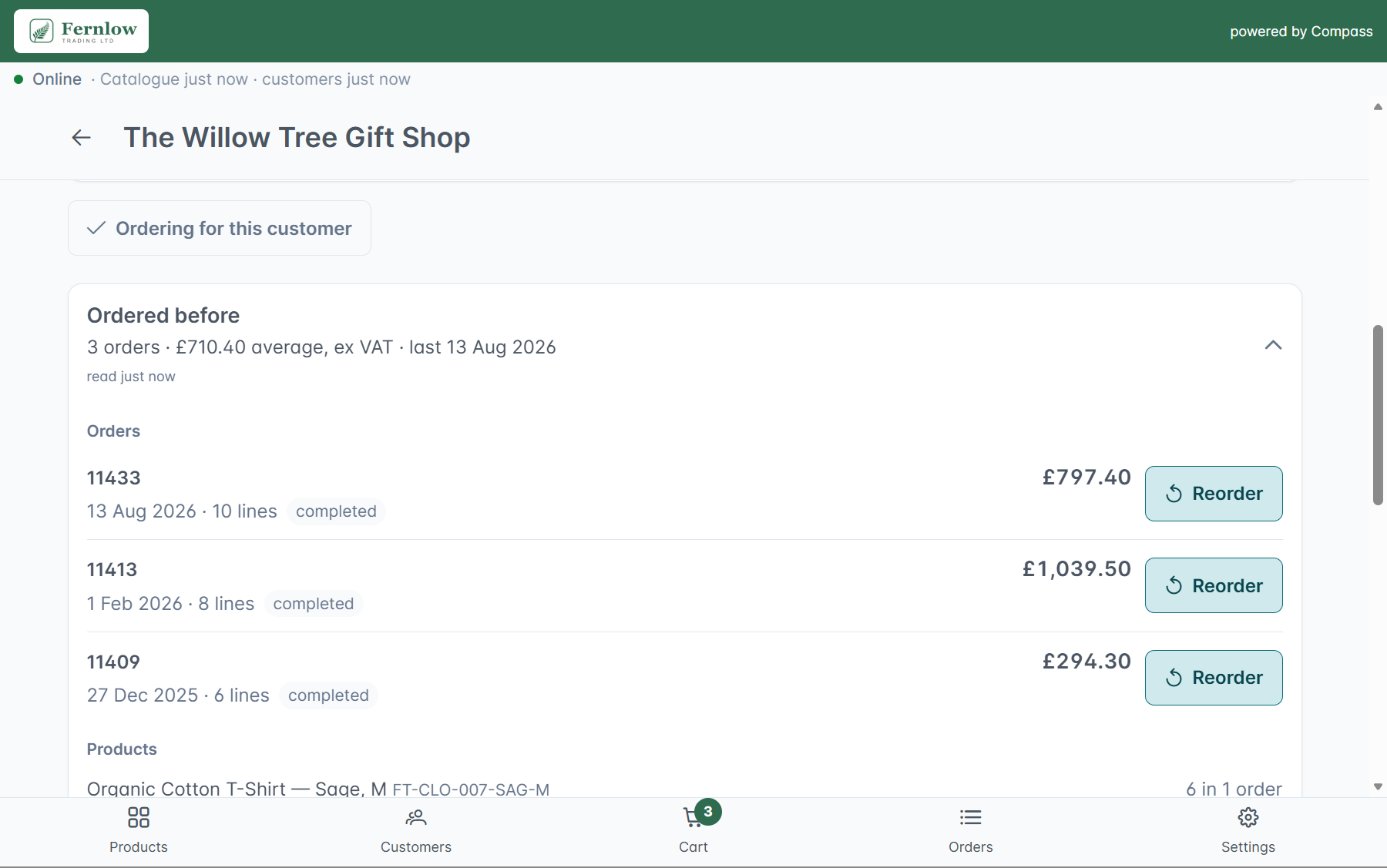Click 'powered by Compass' text
Viewport: 1387px width, 868px height.
[x=1301, y=31]
